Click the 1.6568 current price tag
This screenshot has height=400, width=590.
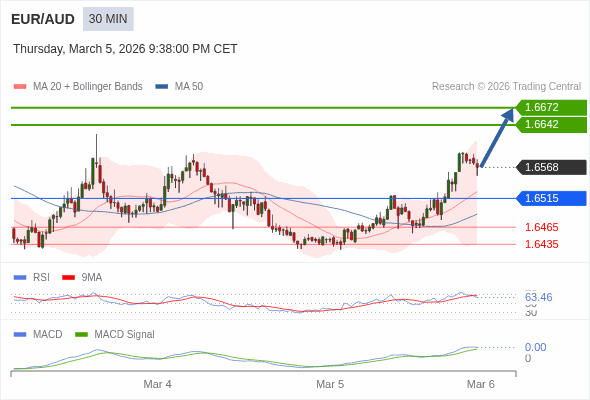click(x=551, y=167)
